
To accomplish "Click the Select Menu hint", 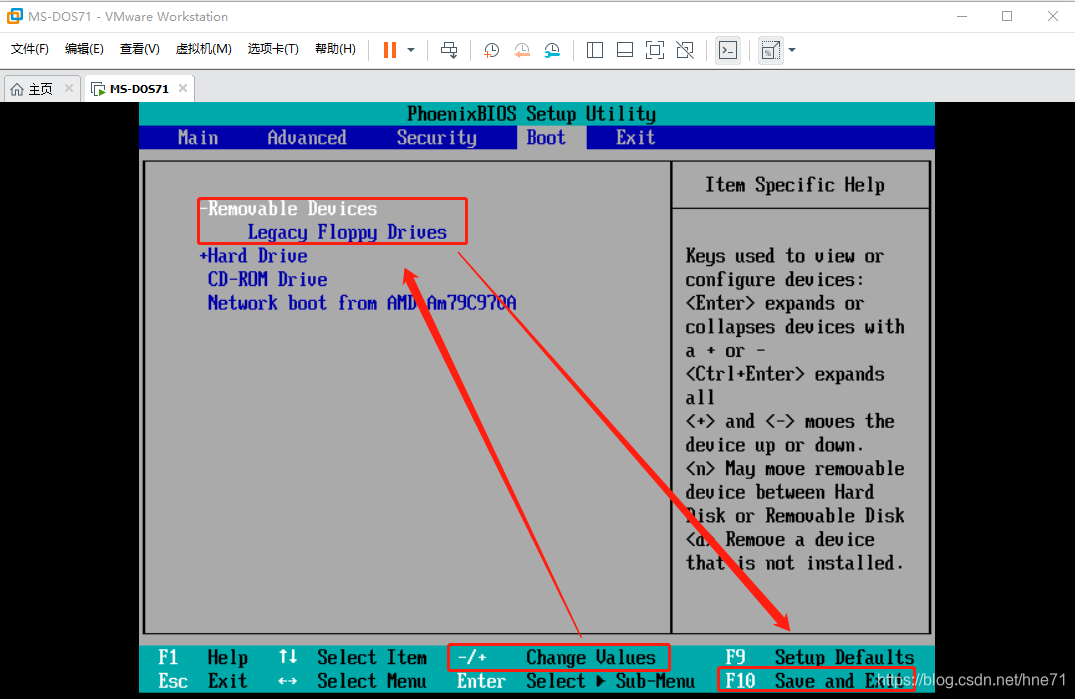I will point(352,681).
